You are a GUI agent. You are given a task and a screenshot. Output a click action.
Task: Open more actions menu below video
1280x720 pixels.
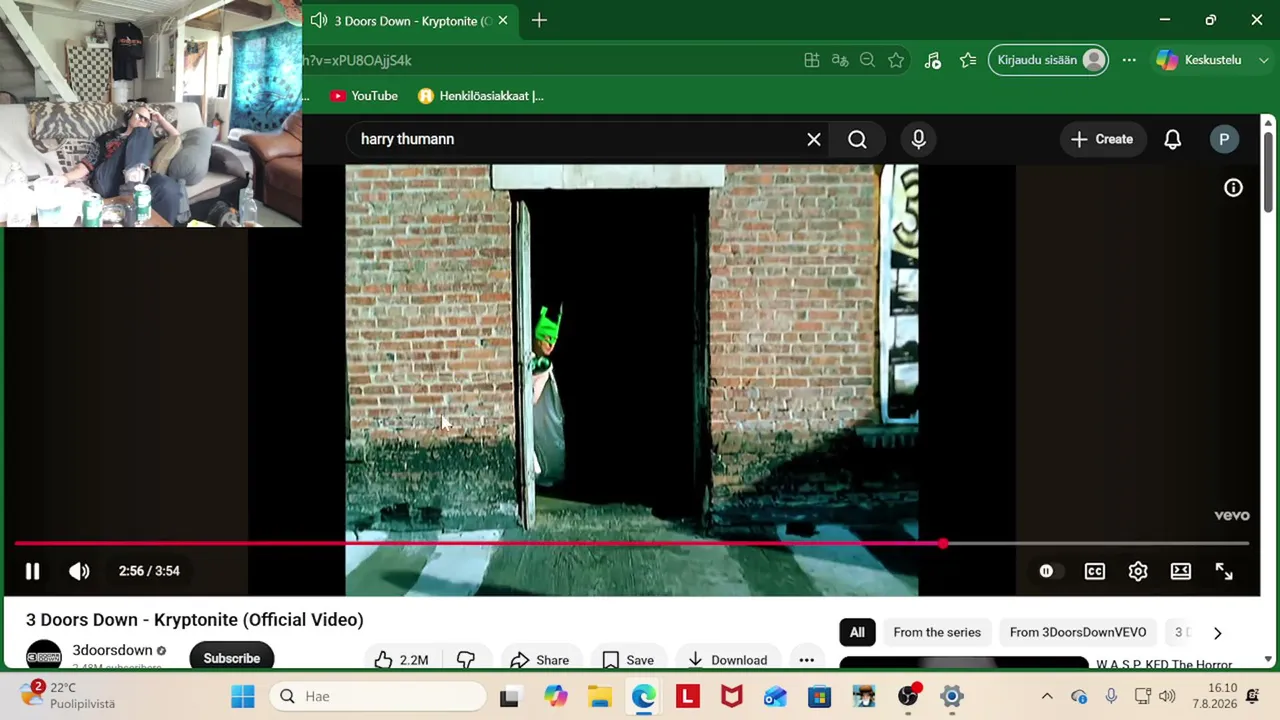[806, 660]
